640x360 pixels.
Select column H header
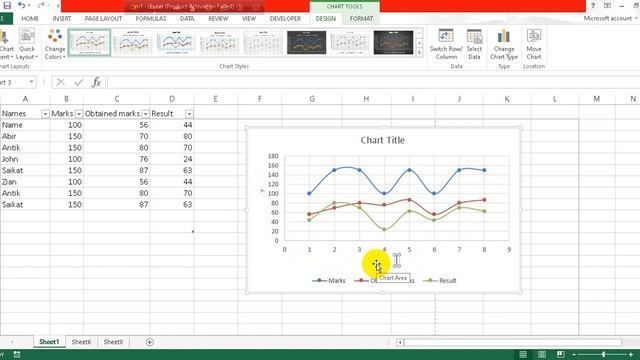coord(366,99)
